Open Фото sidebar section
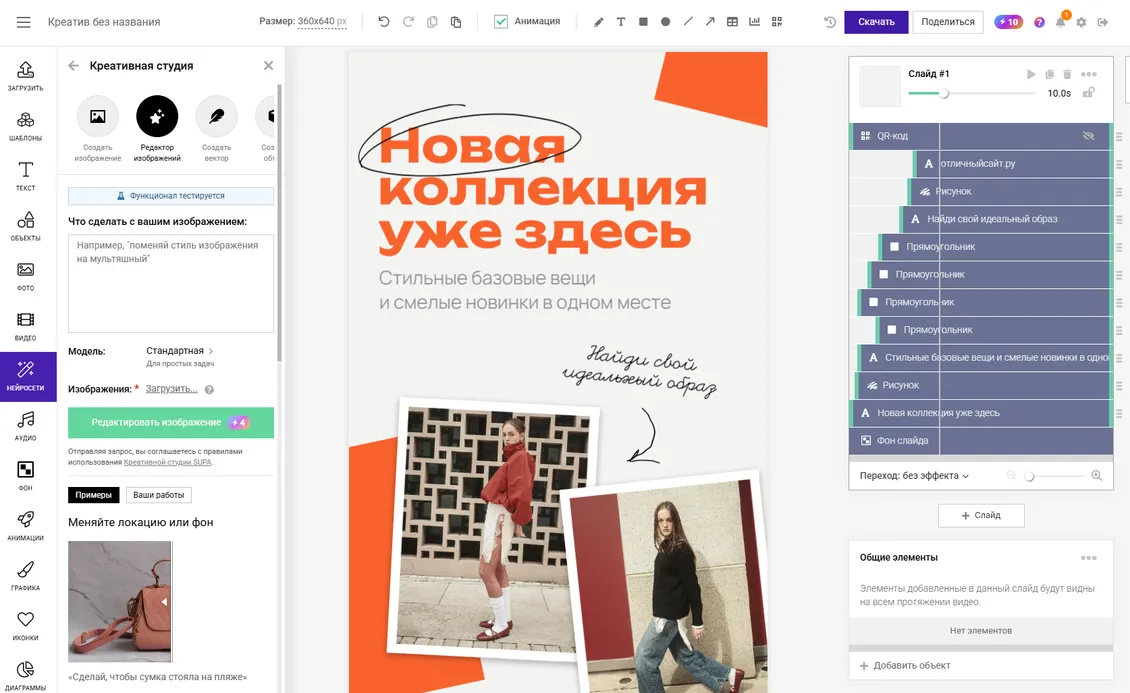Image resolution: width=1130 pixels, height=693 pixels. click(x=25, y=277)
